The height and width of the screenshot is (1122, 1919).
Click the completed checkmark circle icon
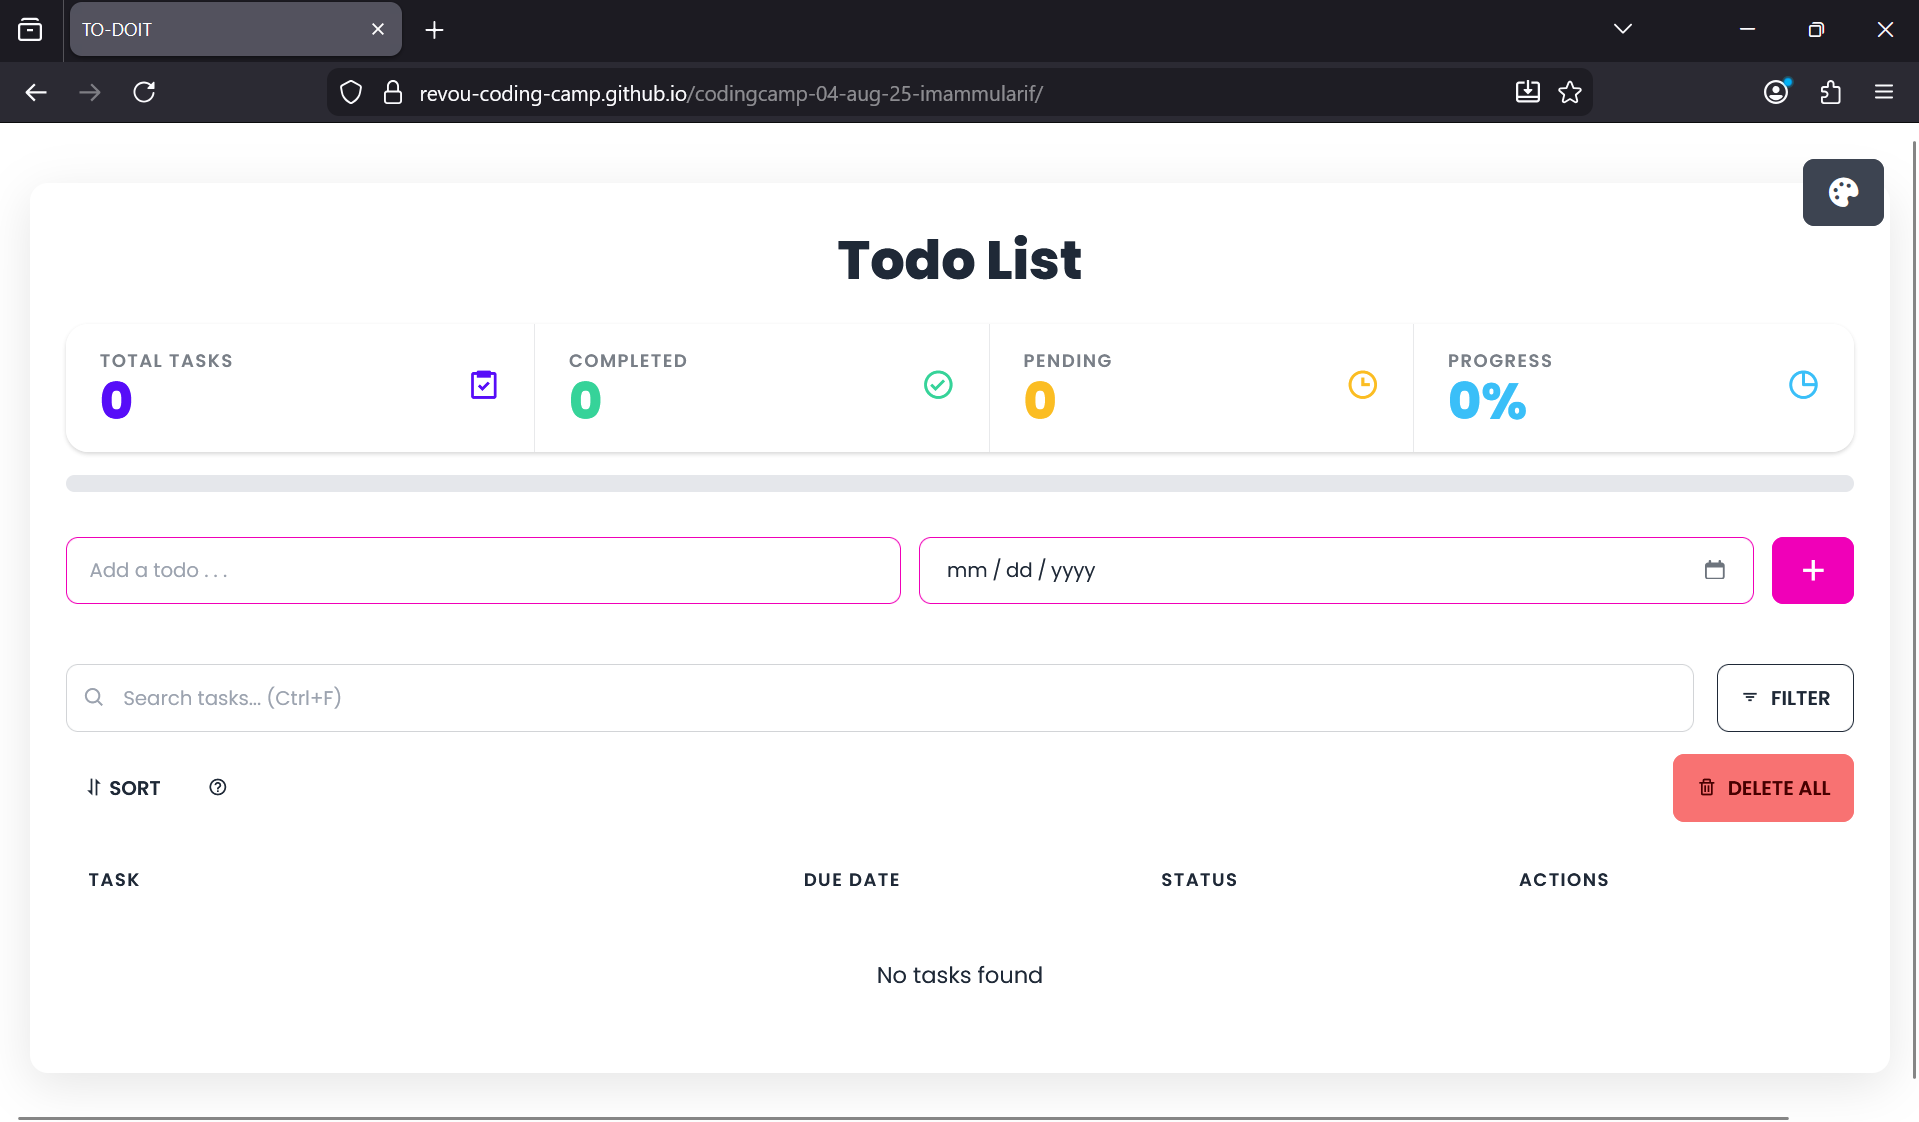[937, 385]
